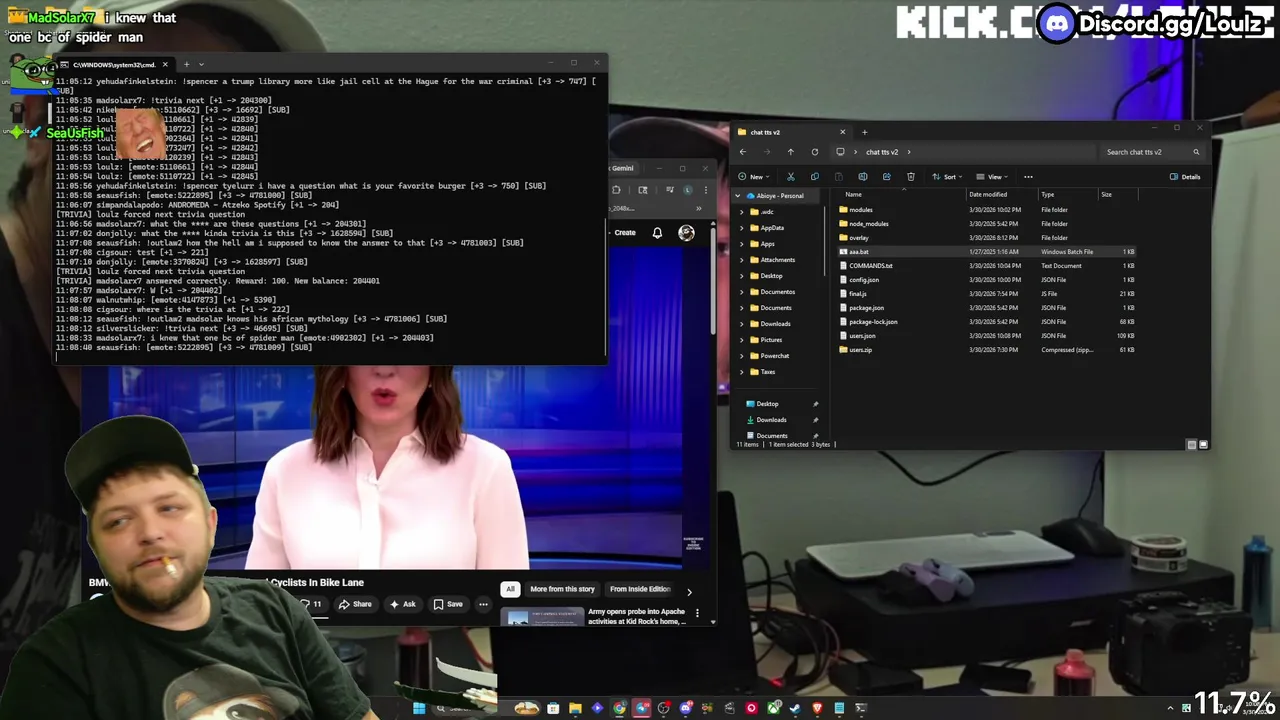Go up one folder level in File Explorer
Image resolution: width=1280 pixels, height=720 pixels.
pyautogui.click(x=791, y=152)
